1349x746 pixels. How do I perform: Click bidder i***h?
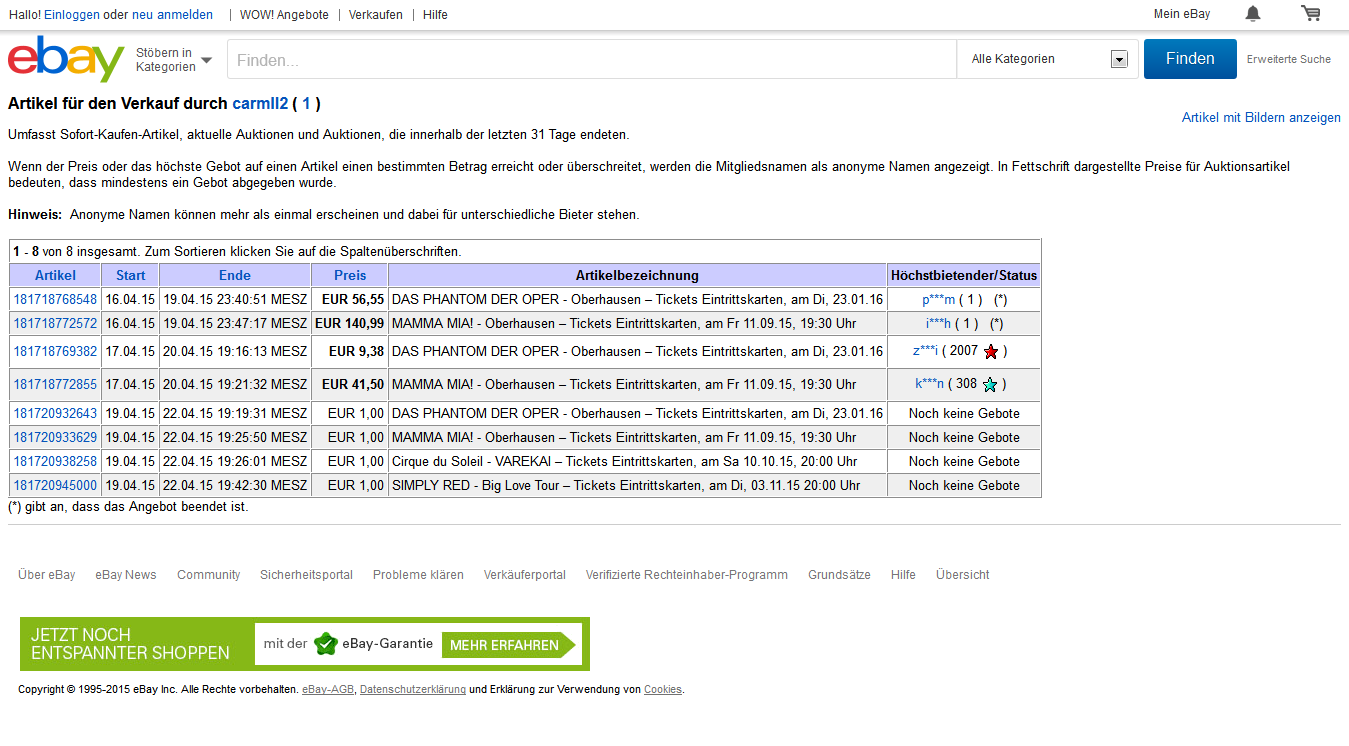938,323
